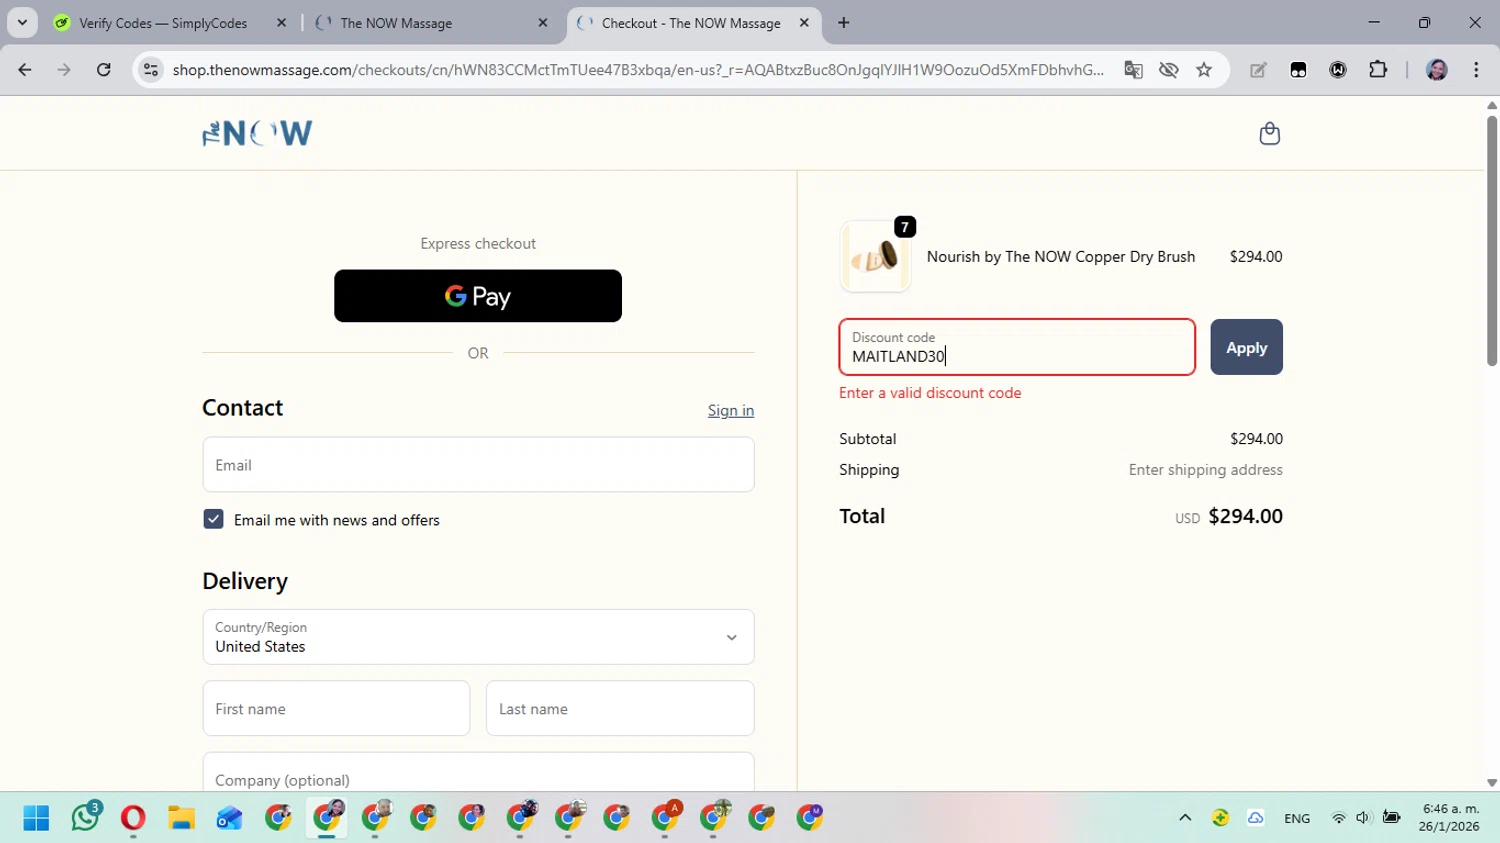Pay with Google Pay express checkout

pos(478,296)
